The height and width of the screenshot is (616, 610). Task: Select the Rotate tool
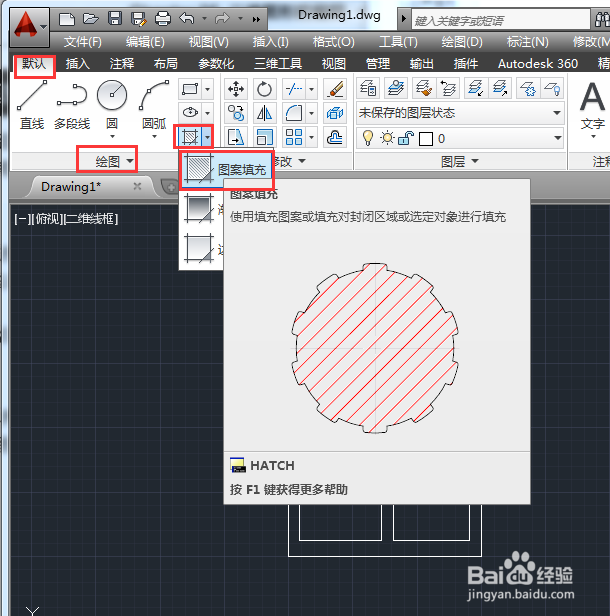pos(264,89)
